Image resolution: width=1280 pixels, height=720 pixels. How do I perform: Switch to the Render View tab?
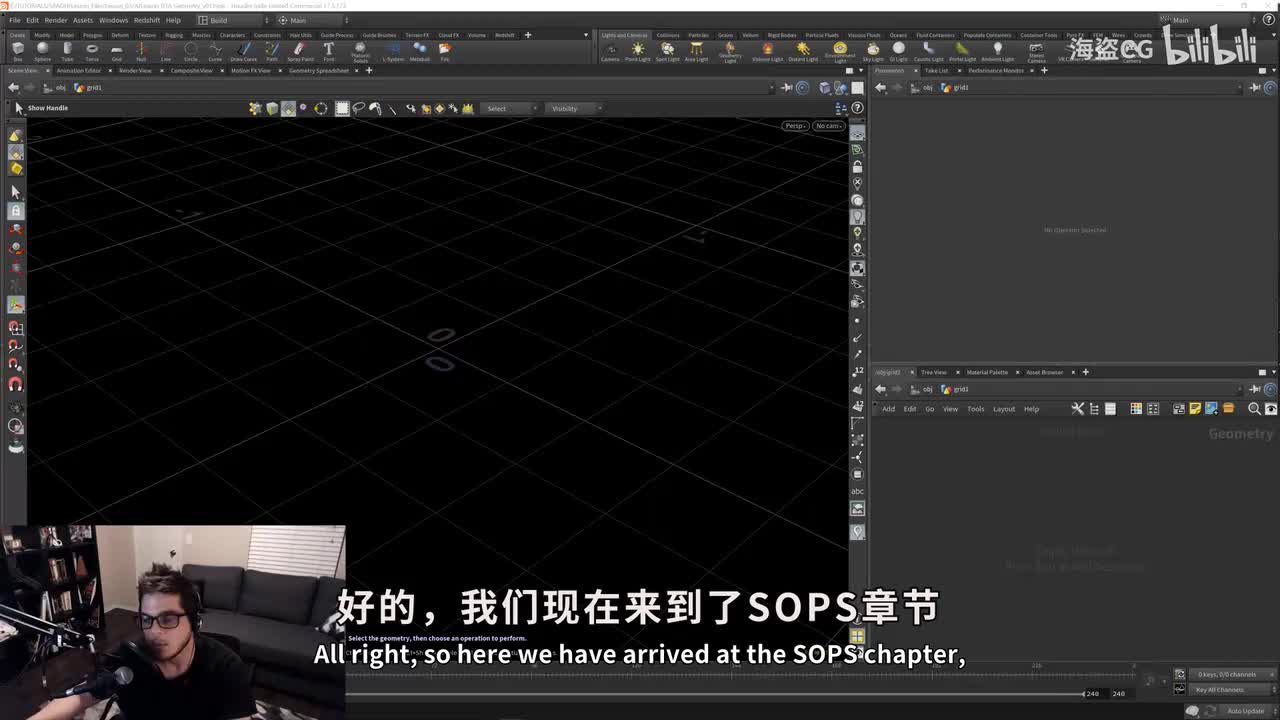point(135,71)
